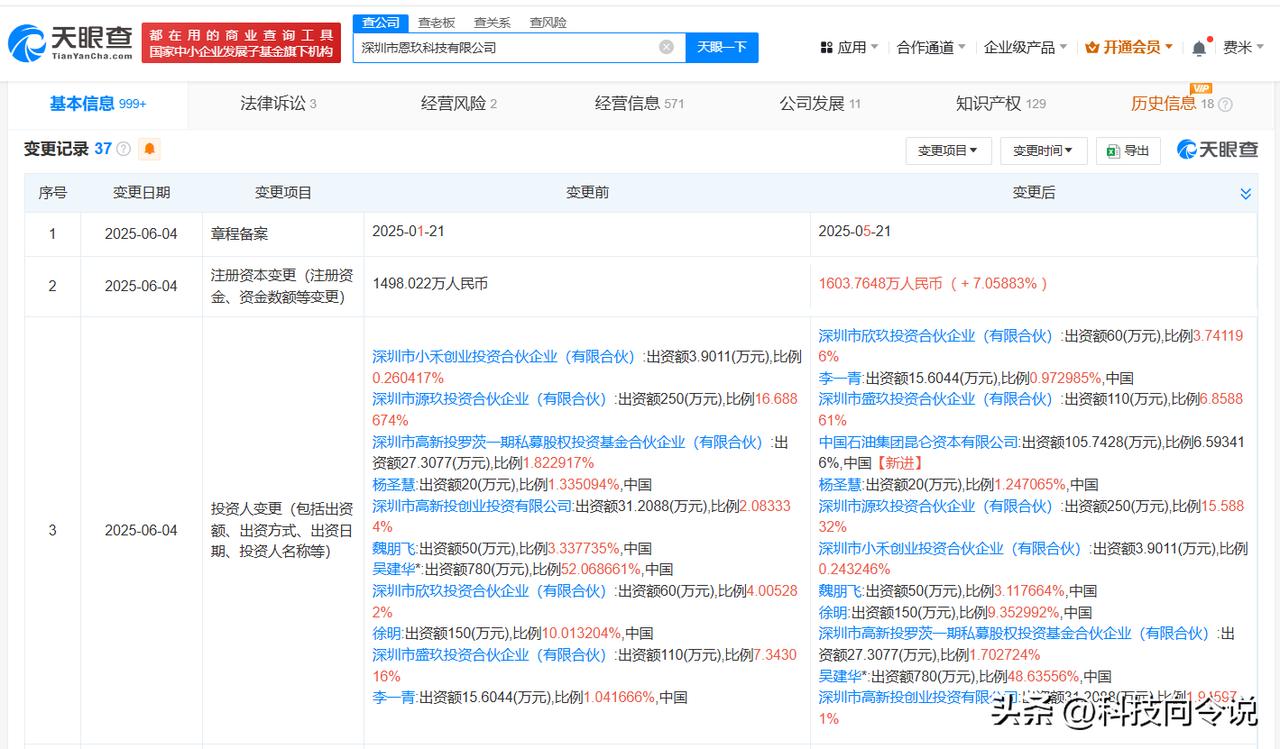Select the 1498.022万人民币 value

tap(430, 284)
